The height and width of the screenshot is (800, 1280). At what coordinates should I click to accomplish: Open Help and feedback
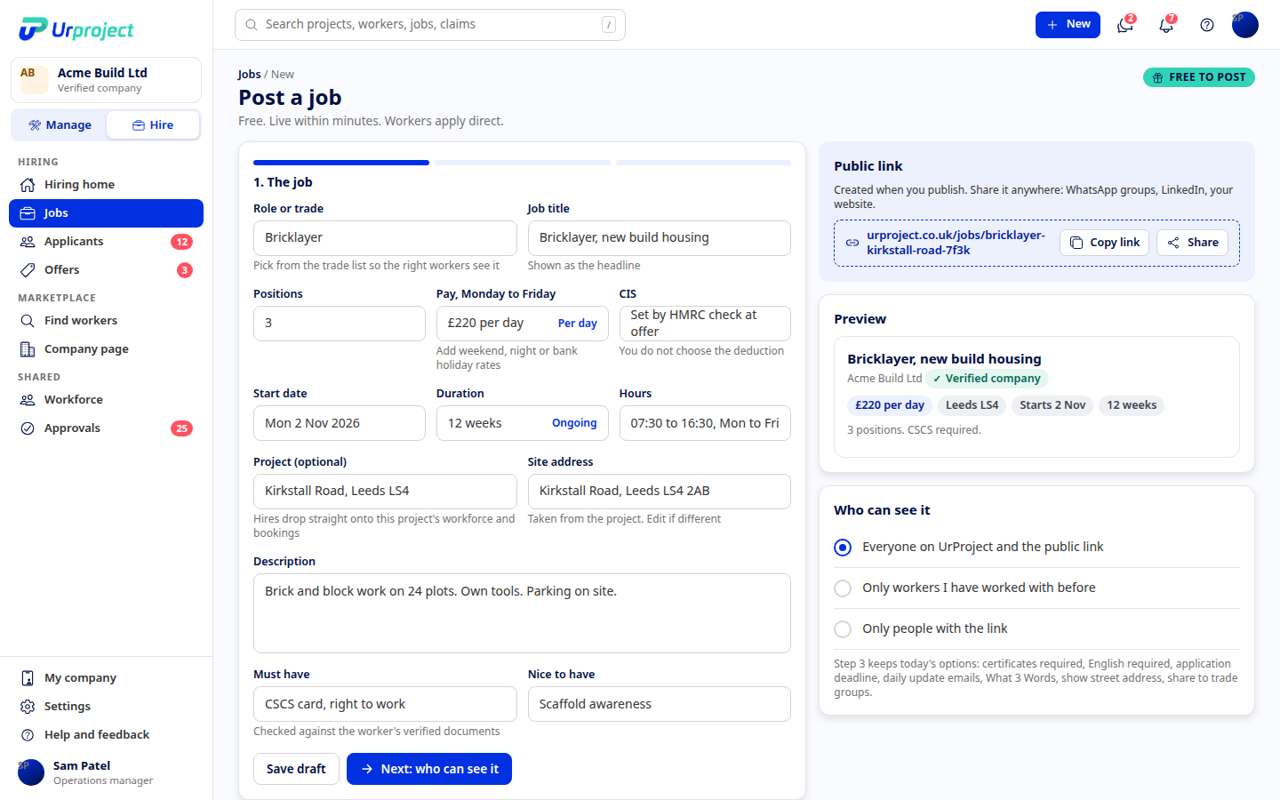point(106,735)
